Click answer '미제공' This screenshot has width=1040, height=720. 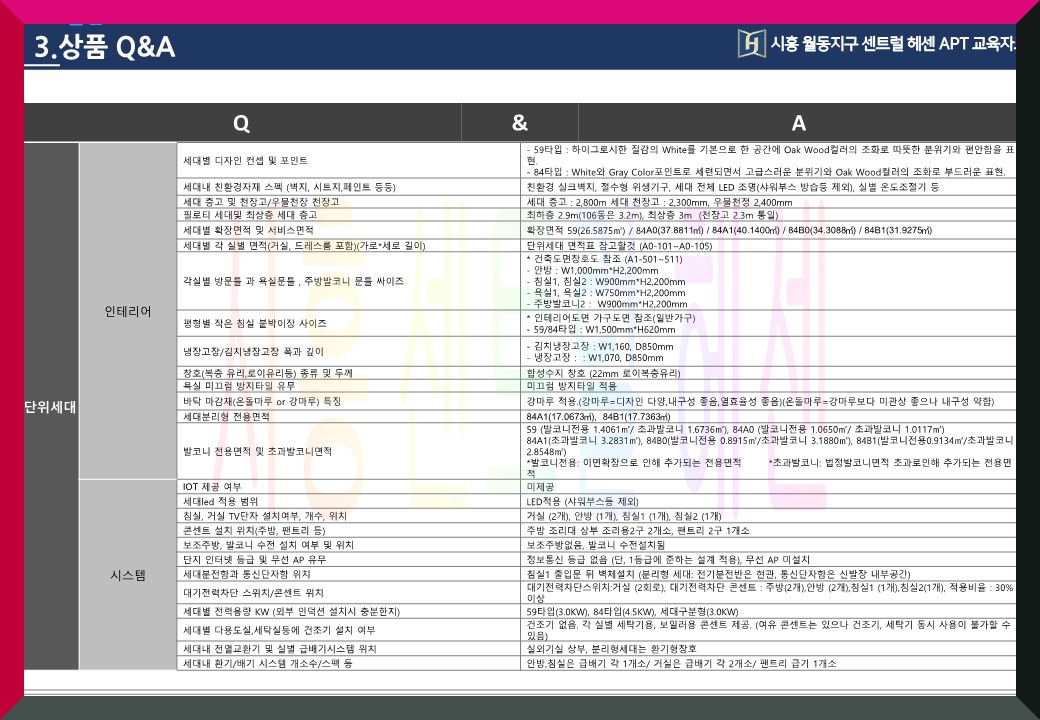click(x=540, y=487)
